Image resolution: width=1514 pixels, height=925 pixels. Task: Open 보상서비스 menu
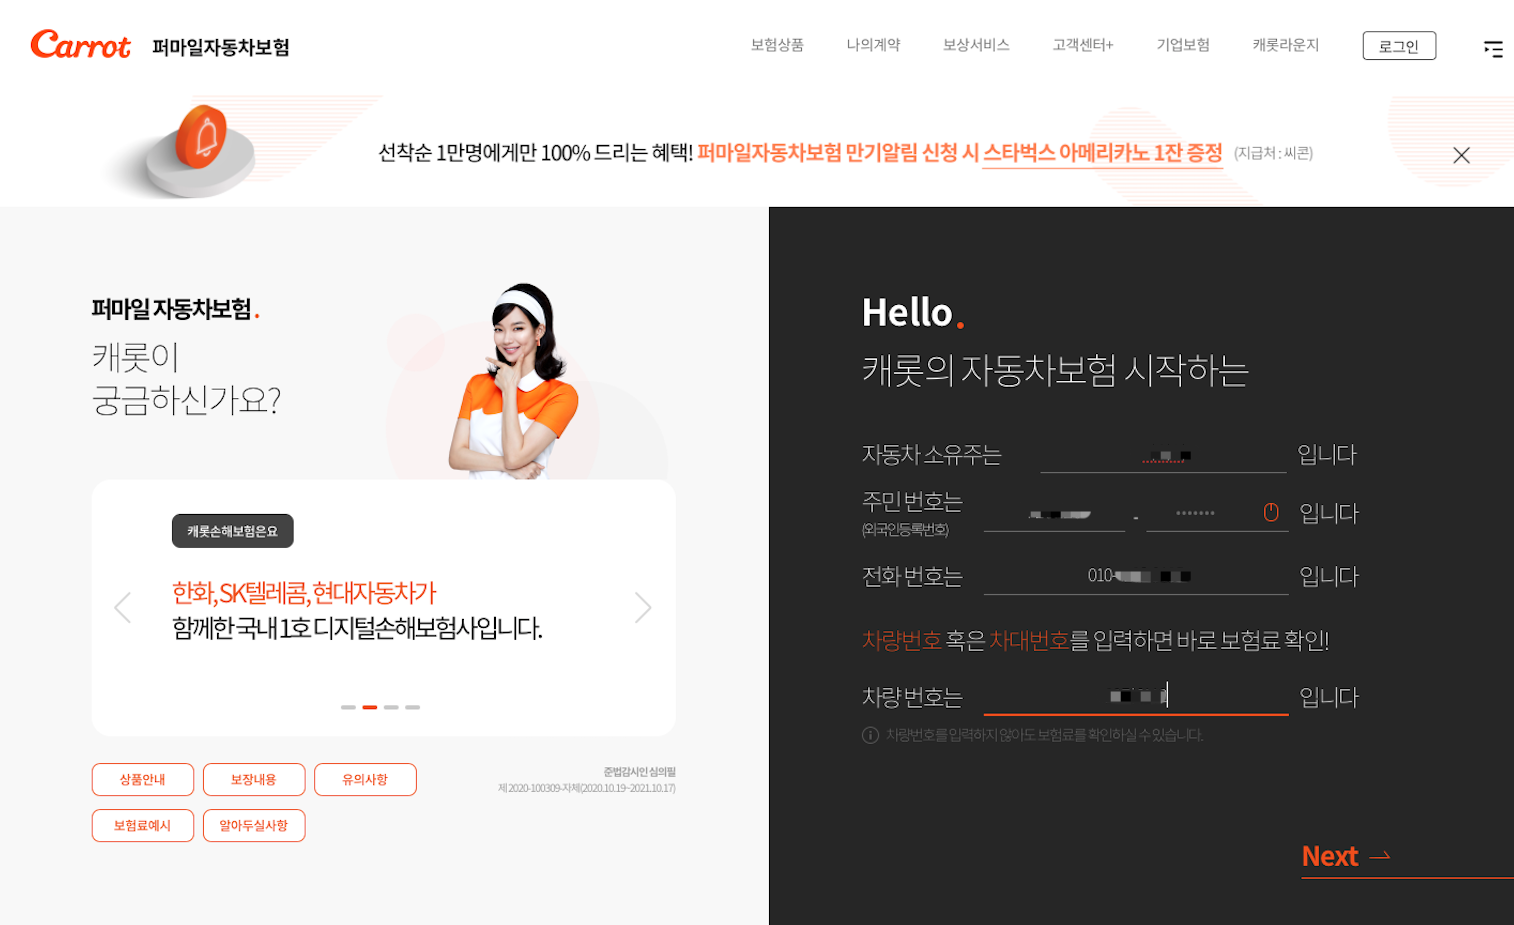click(x=976, y=45)
